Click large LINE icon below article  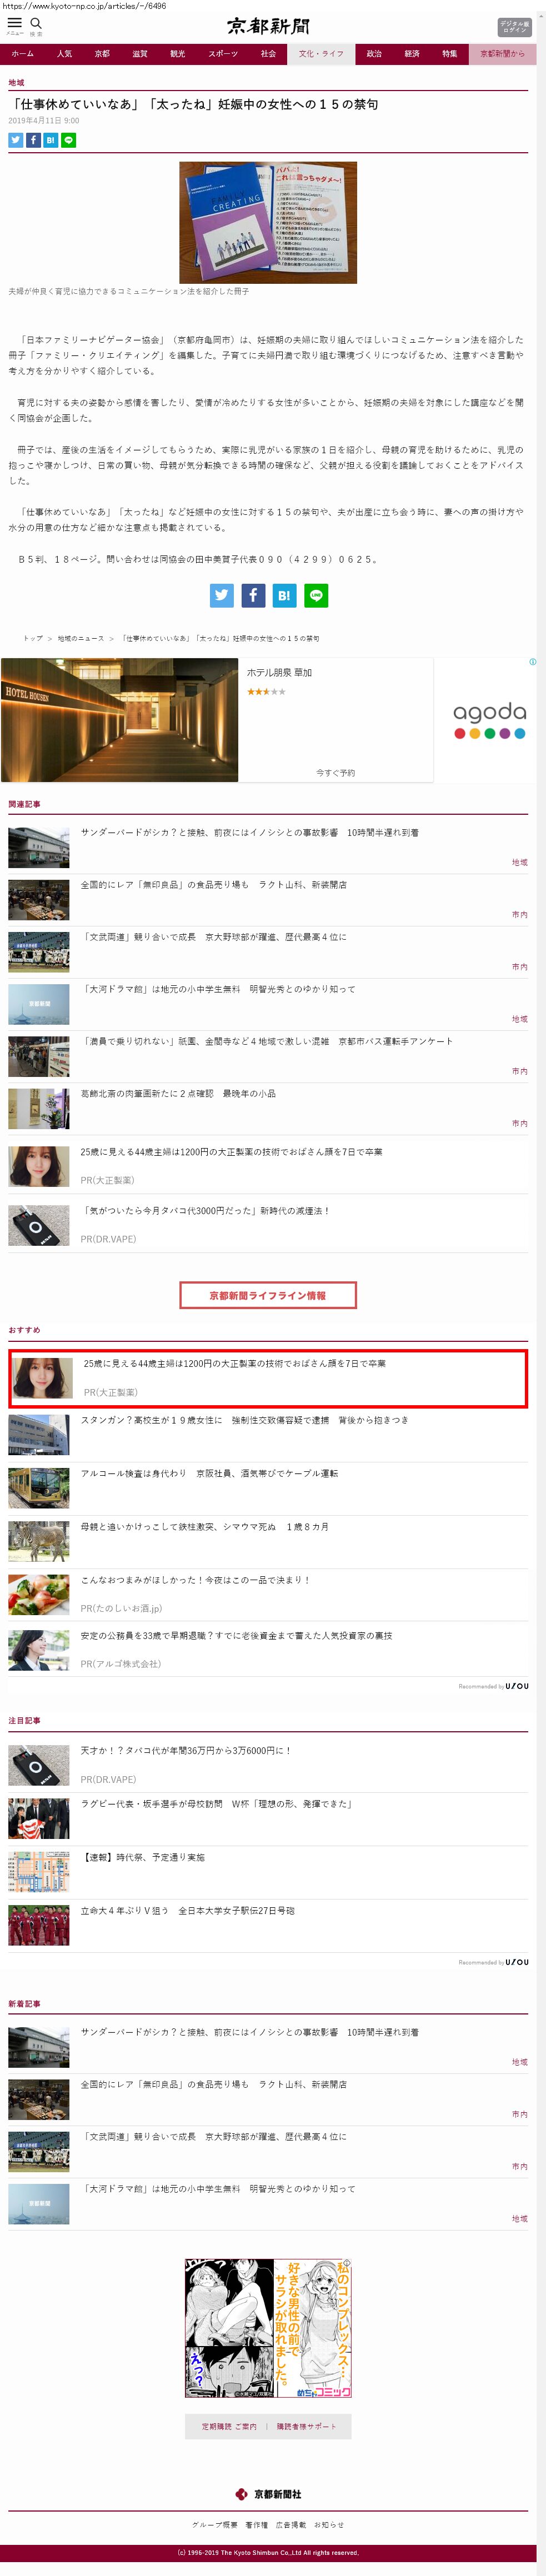tap(316, 595)
